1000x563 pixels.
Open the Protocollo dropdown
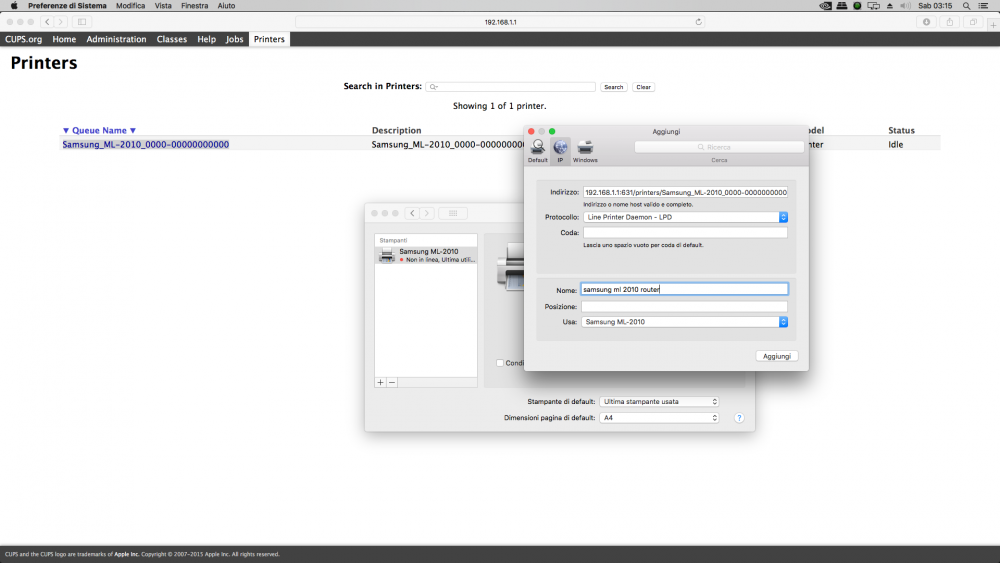click(685, 217)
